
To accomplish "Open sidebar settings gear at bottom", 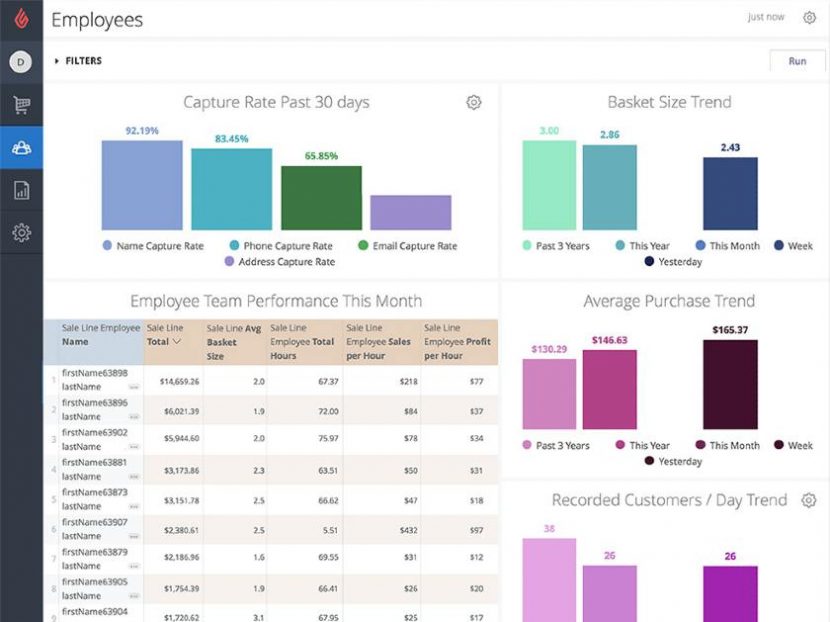I will [x=19, y=232].
